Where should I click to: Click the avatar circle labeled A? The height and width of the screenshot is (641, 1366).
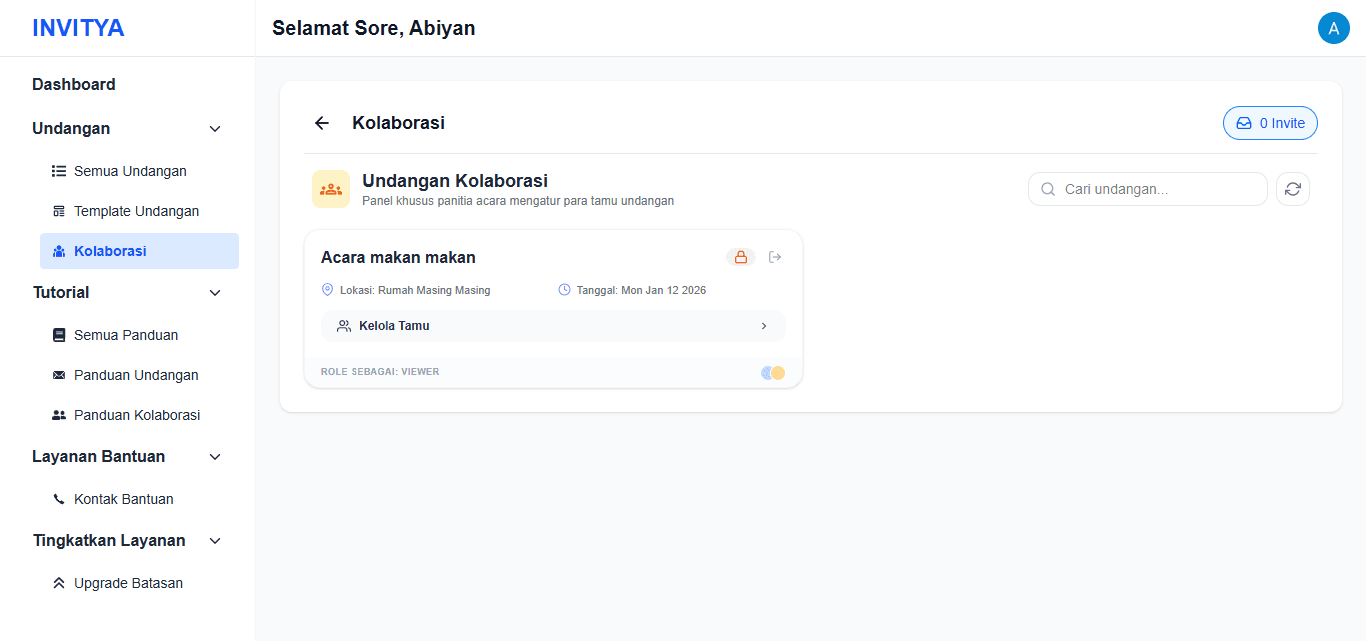point(1334,27)
